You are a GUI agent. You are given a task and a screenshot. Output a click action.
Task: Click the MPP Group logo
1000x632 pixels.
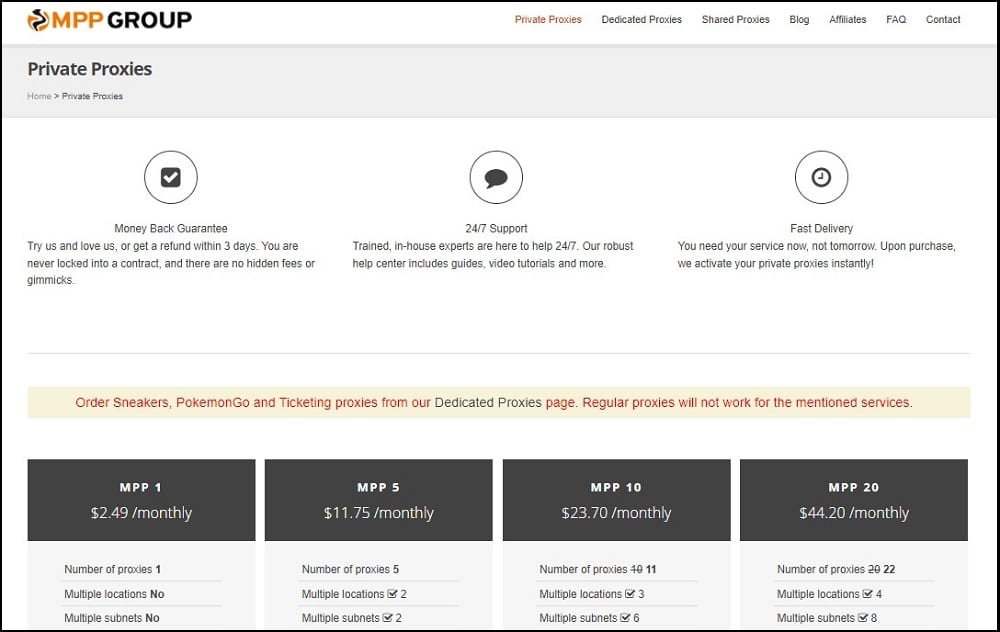point(109,20)
